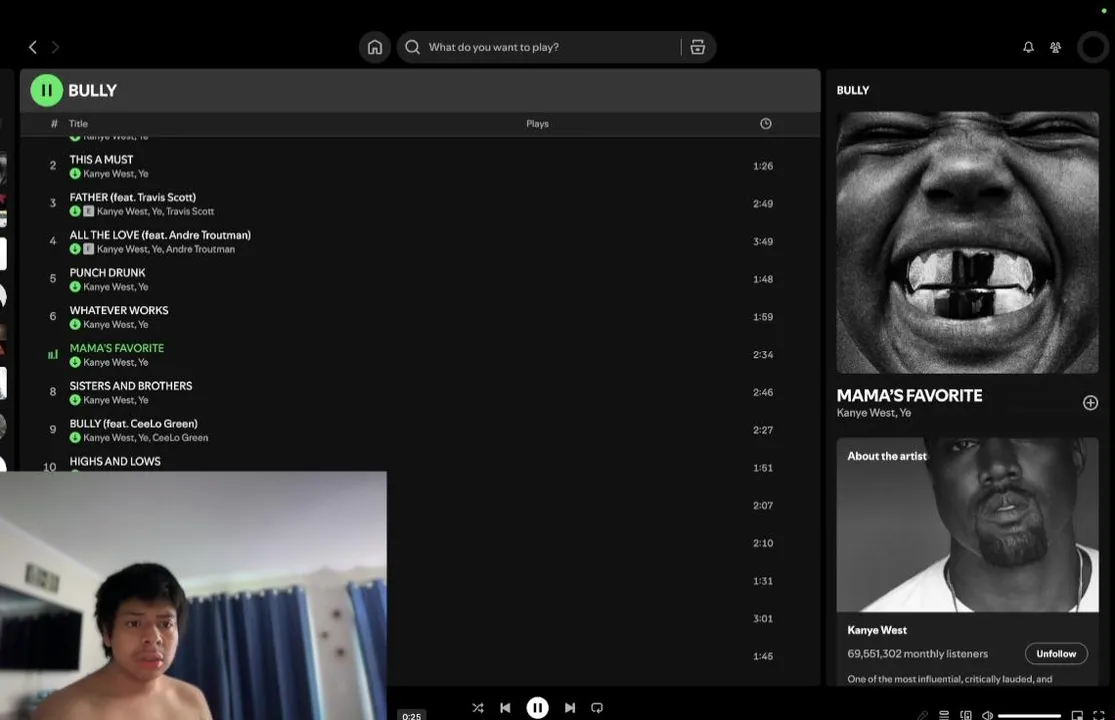This screenshot has width=1115, height=720.
Task: Pause the BULLY album with green button
Action: tap(46, 90)
